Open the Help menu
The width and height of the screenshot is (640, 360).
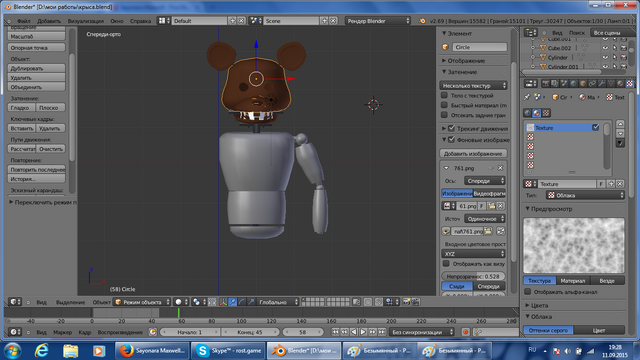point(140,21)
